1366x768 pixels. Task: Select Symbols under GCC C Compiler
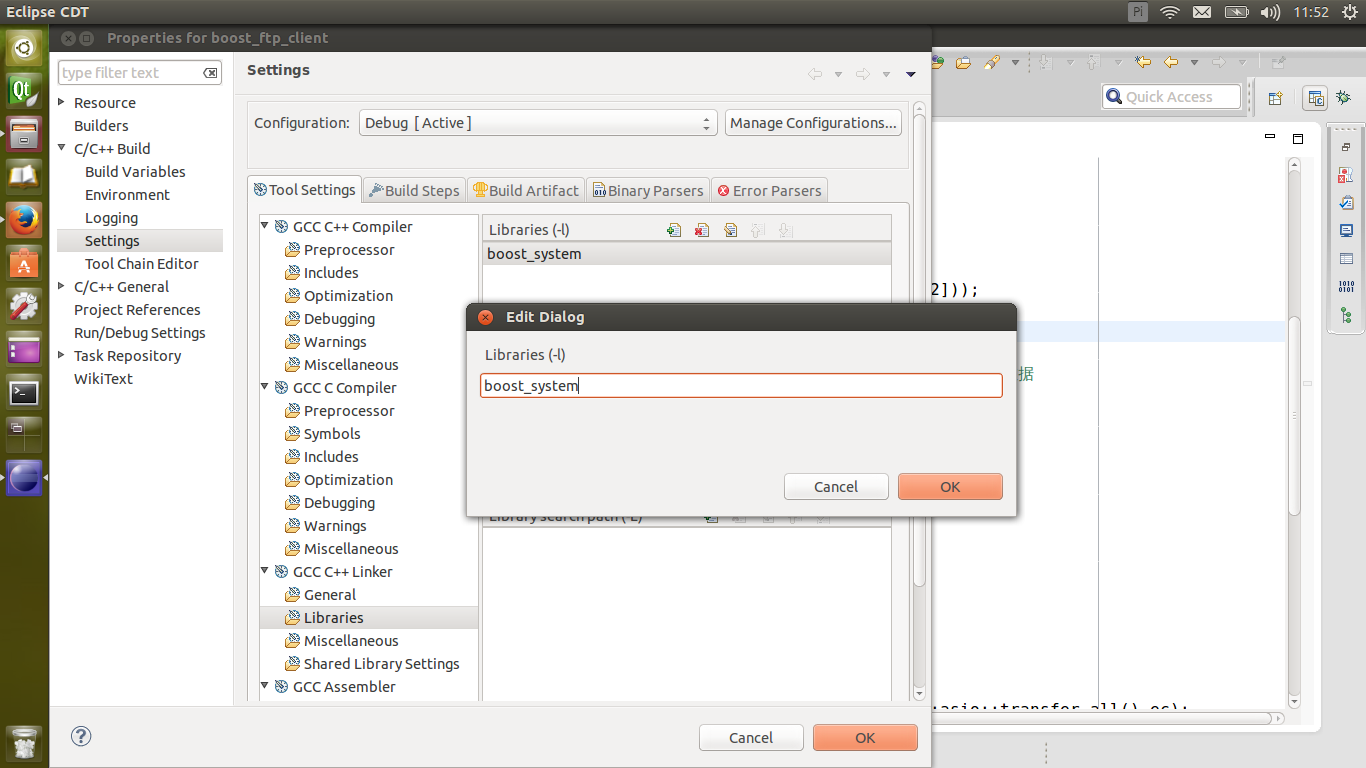pyautogui.click(x=332, y=434)
